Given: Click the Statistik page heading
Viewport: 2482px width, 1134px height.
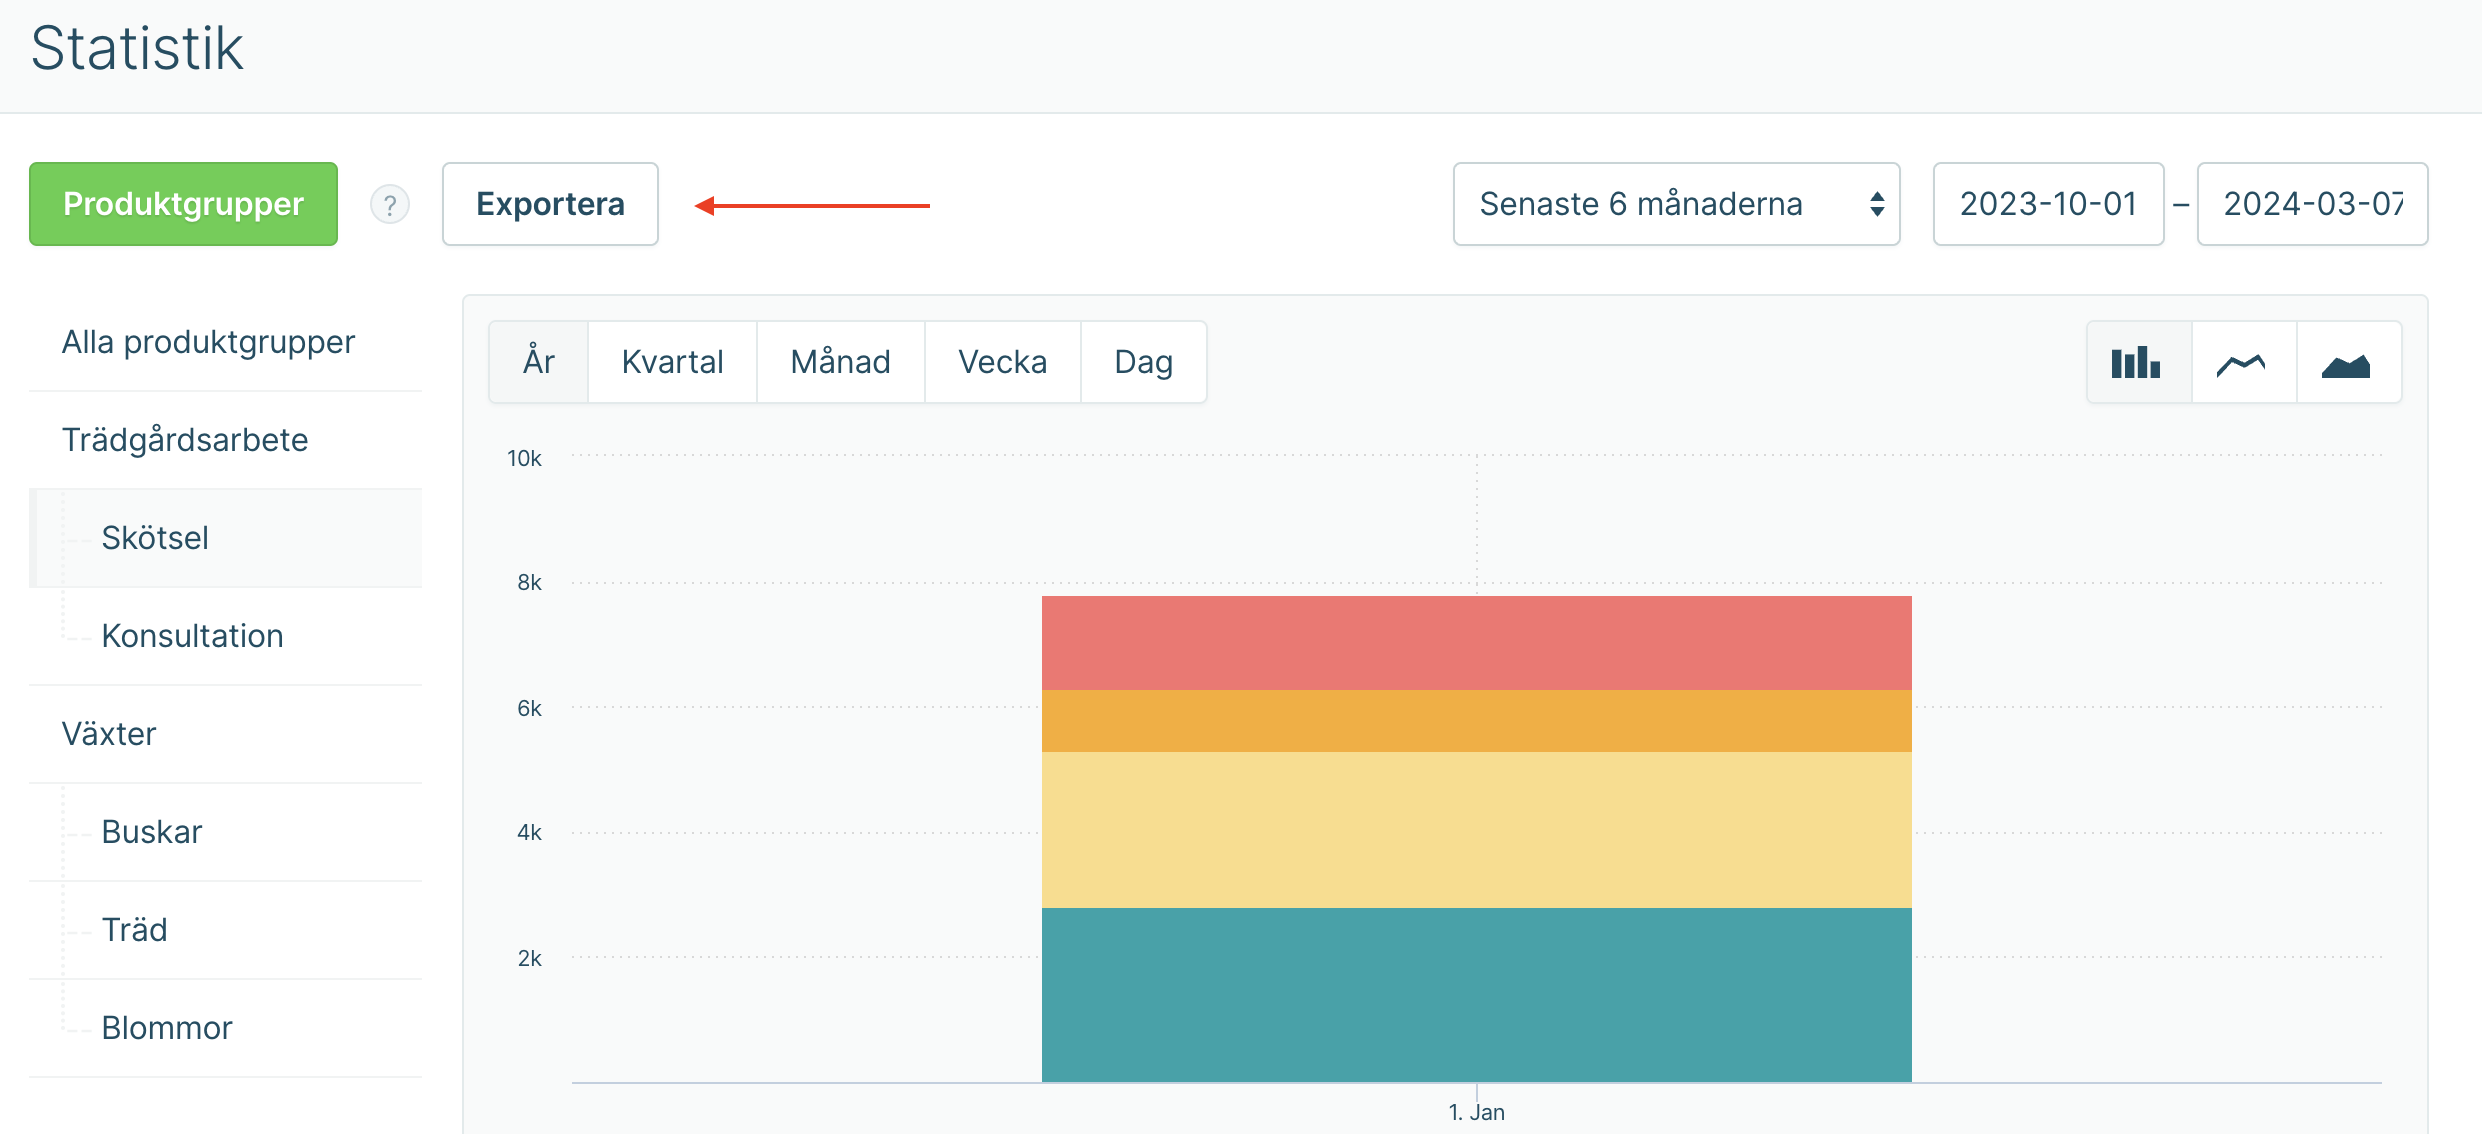Looking at the screenshot, I should (137, 48).
